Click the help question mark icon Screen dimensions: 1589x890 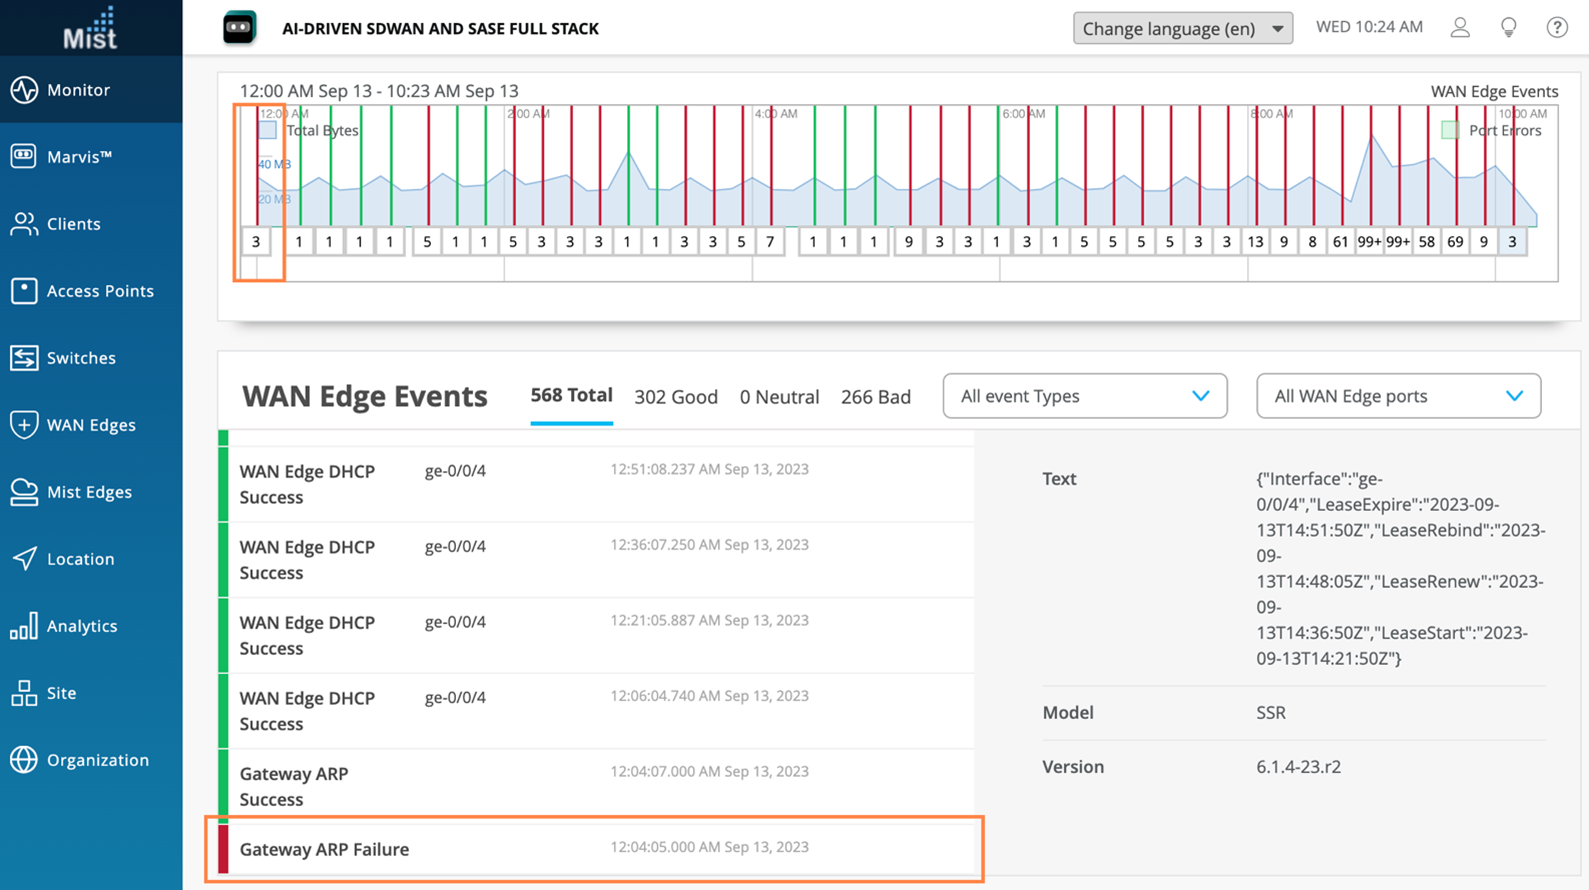point(1557,28)
